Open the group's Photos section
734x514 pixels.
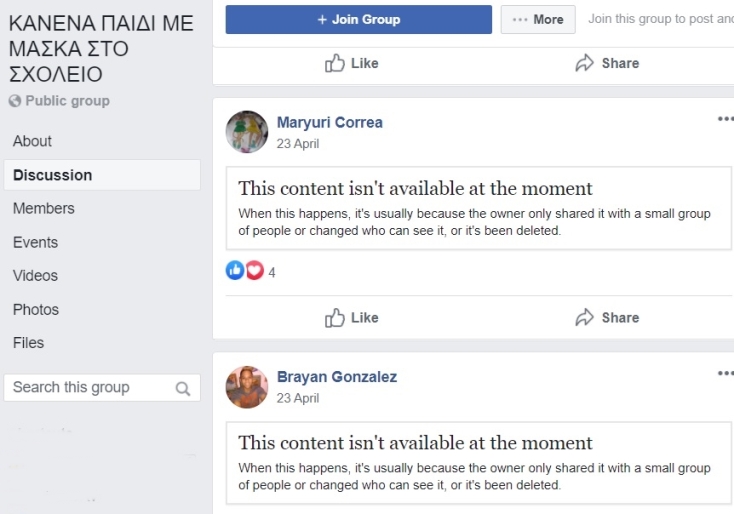tap(36, 309)
